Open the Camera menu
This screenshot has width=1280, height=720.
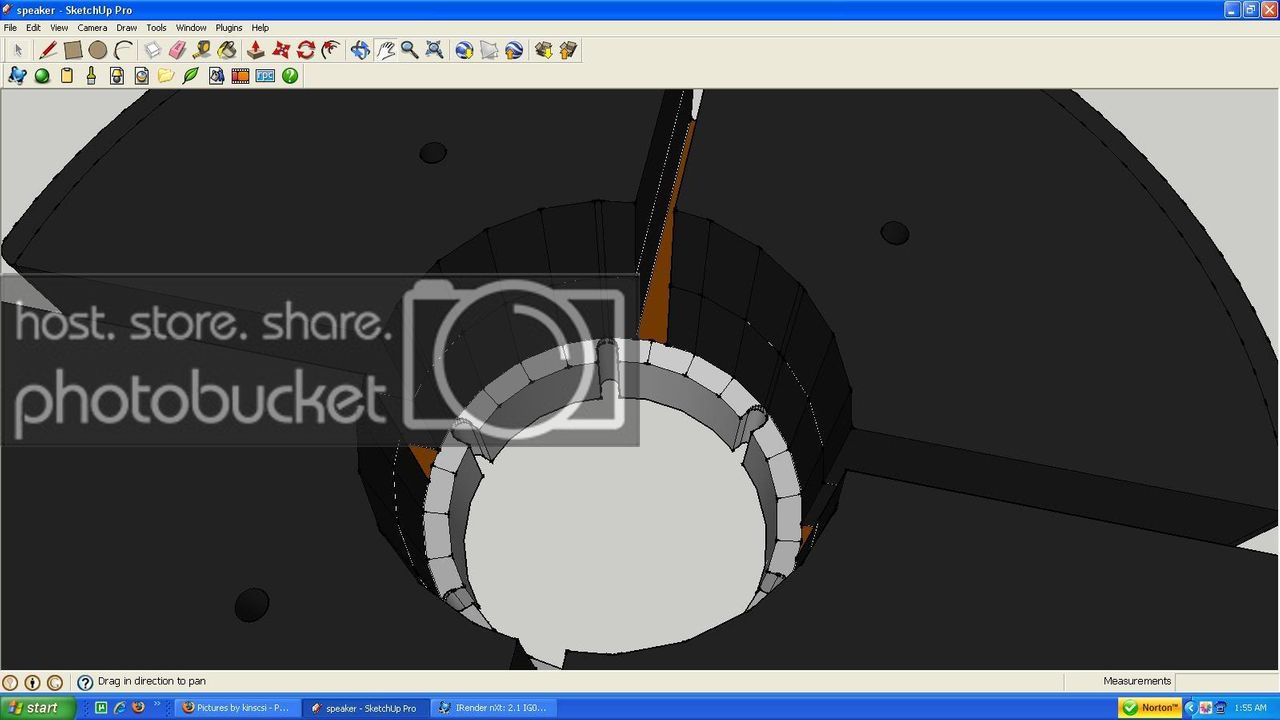92,28
